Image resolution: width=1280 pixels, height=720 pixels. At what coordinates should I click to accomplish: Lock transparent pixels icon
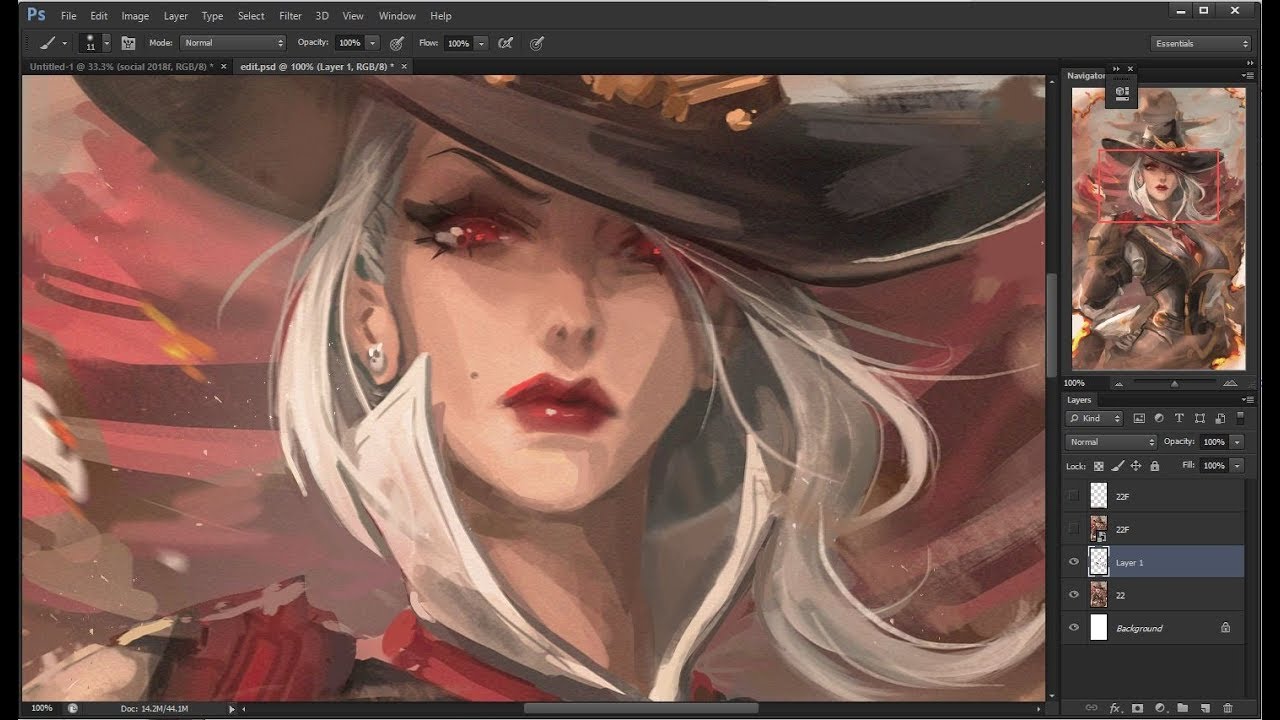click(1099, 466)
